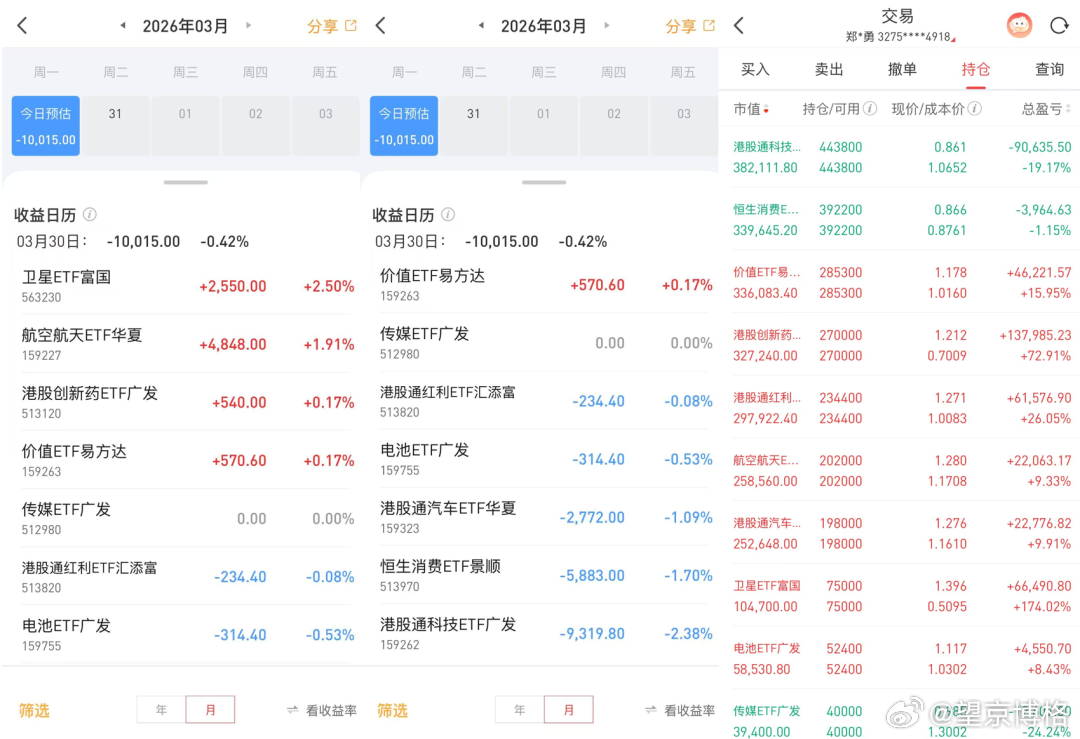This screenshot has height=739, width=1080.
Task: Select the 月 view in the left panel
Action: (210, 709)
